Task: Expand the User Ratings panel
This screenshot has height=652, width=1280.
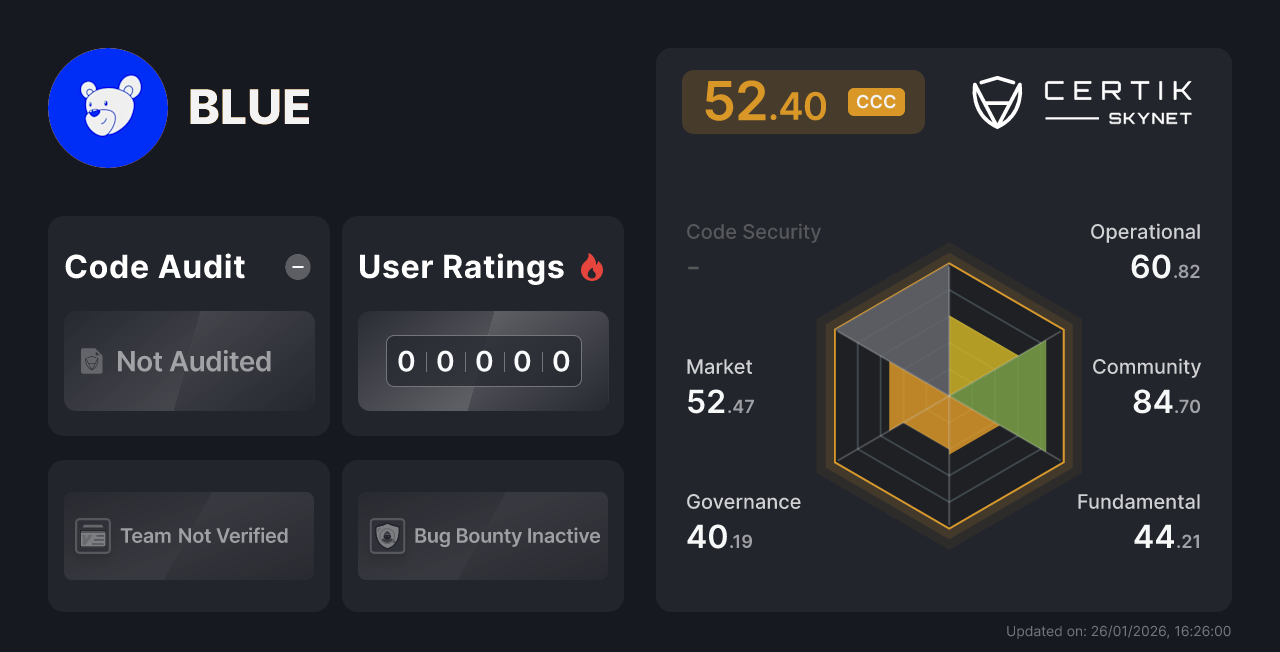Action: tap(483, 325)
